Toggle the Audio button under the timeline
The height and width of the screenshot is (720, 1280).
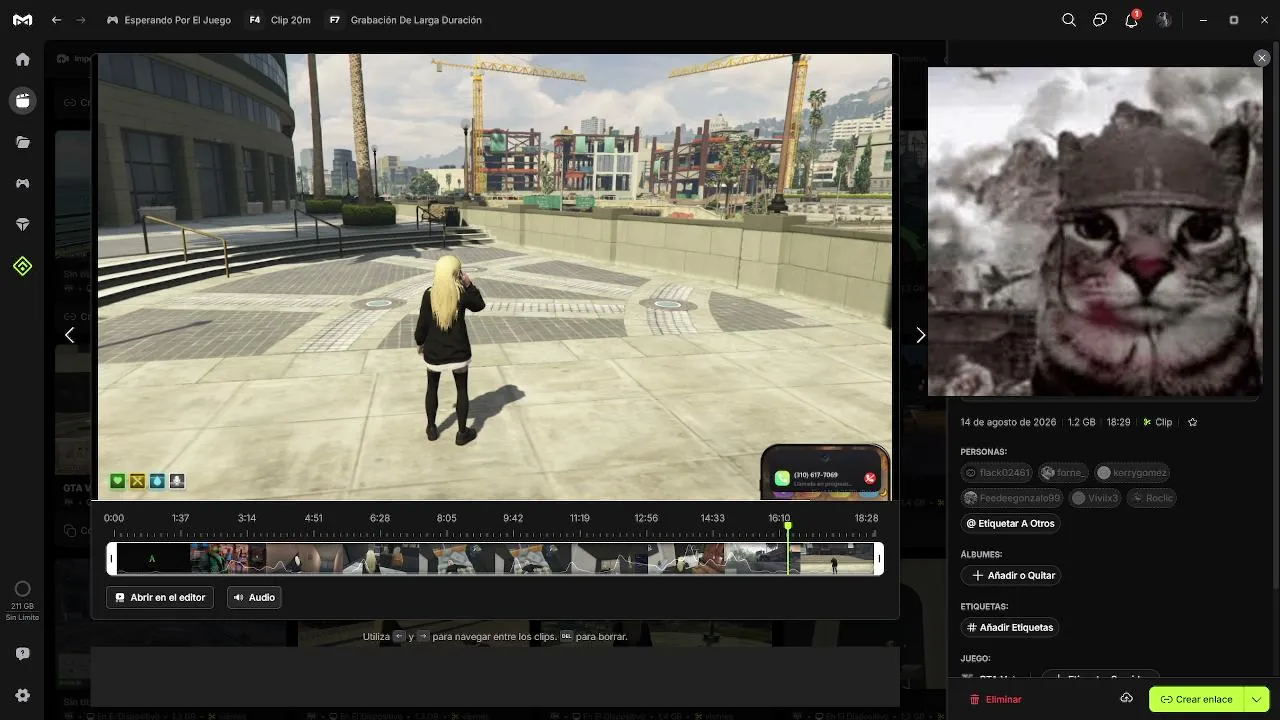[254, 597]
